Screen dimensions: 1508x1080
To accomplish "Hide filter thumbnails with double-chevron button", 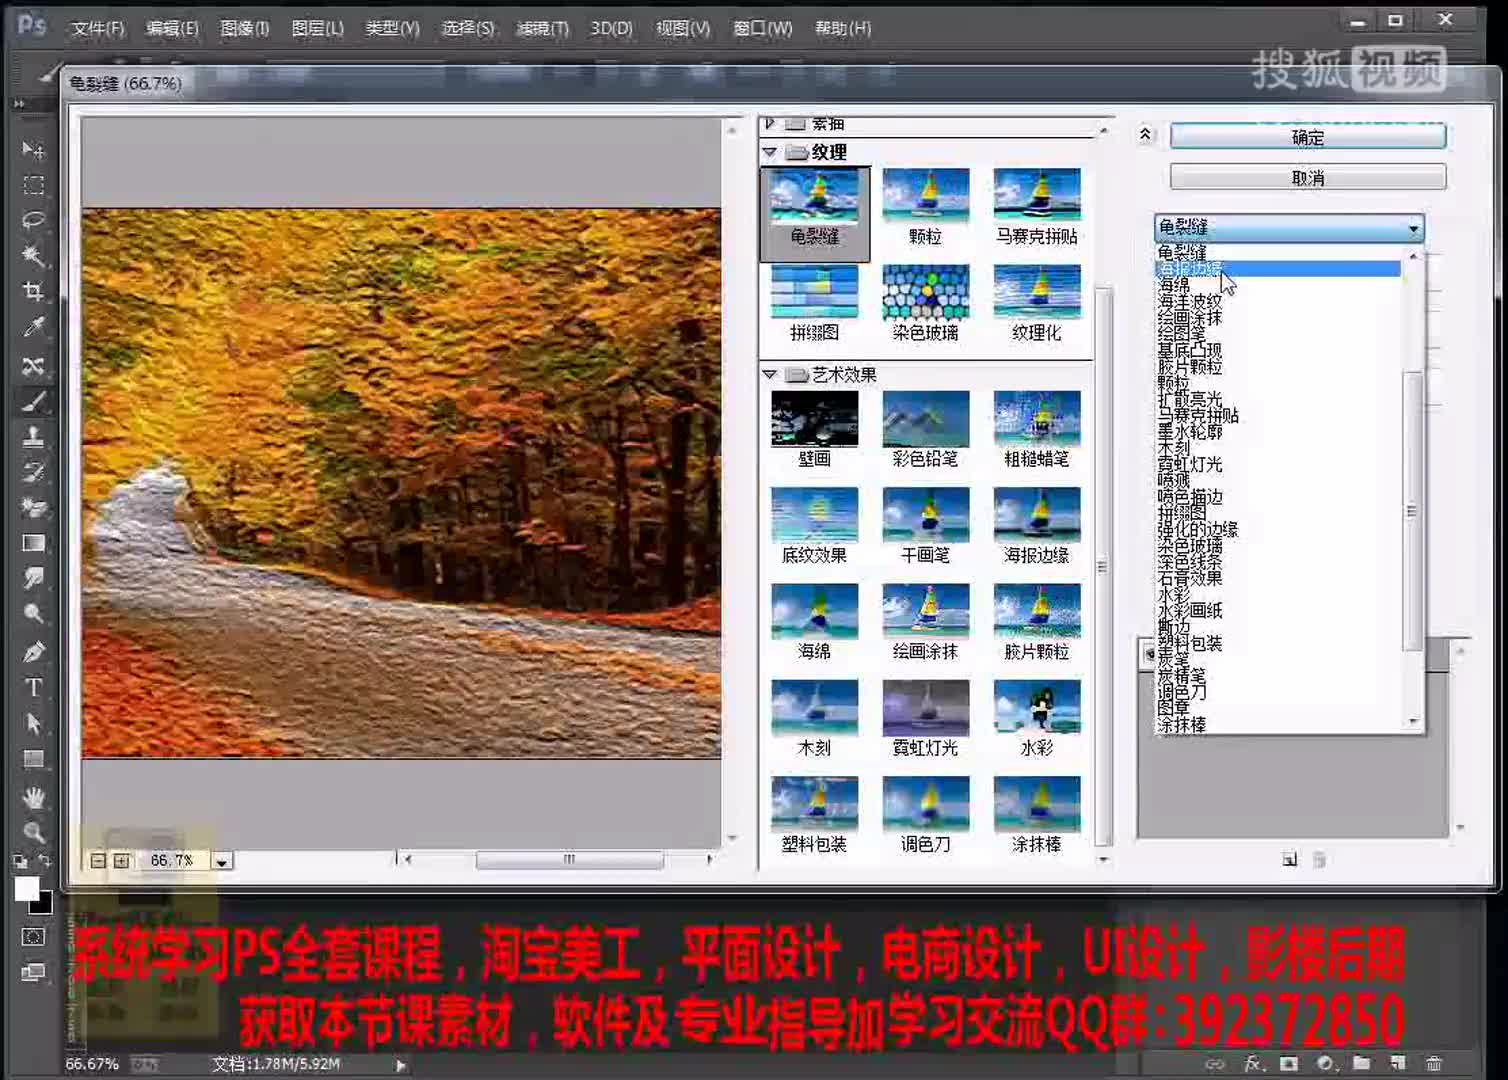I will point(1145,134).
